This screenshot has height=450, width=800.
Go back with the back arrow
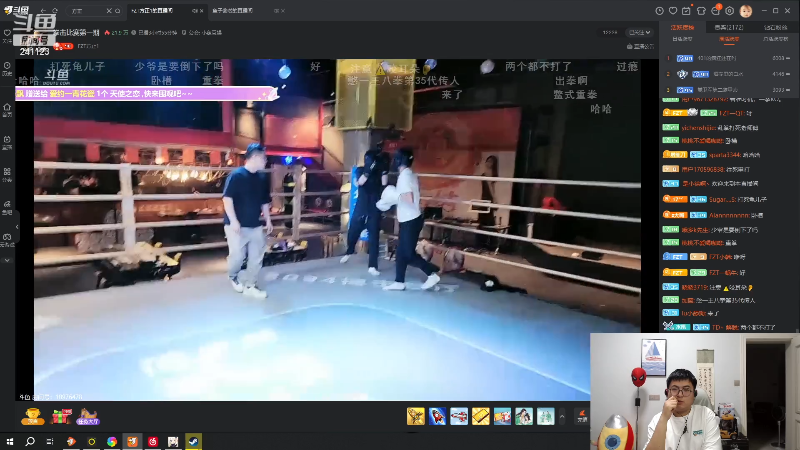pos(43,11)
